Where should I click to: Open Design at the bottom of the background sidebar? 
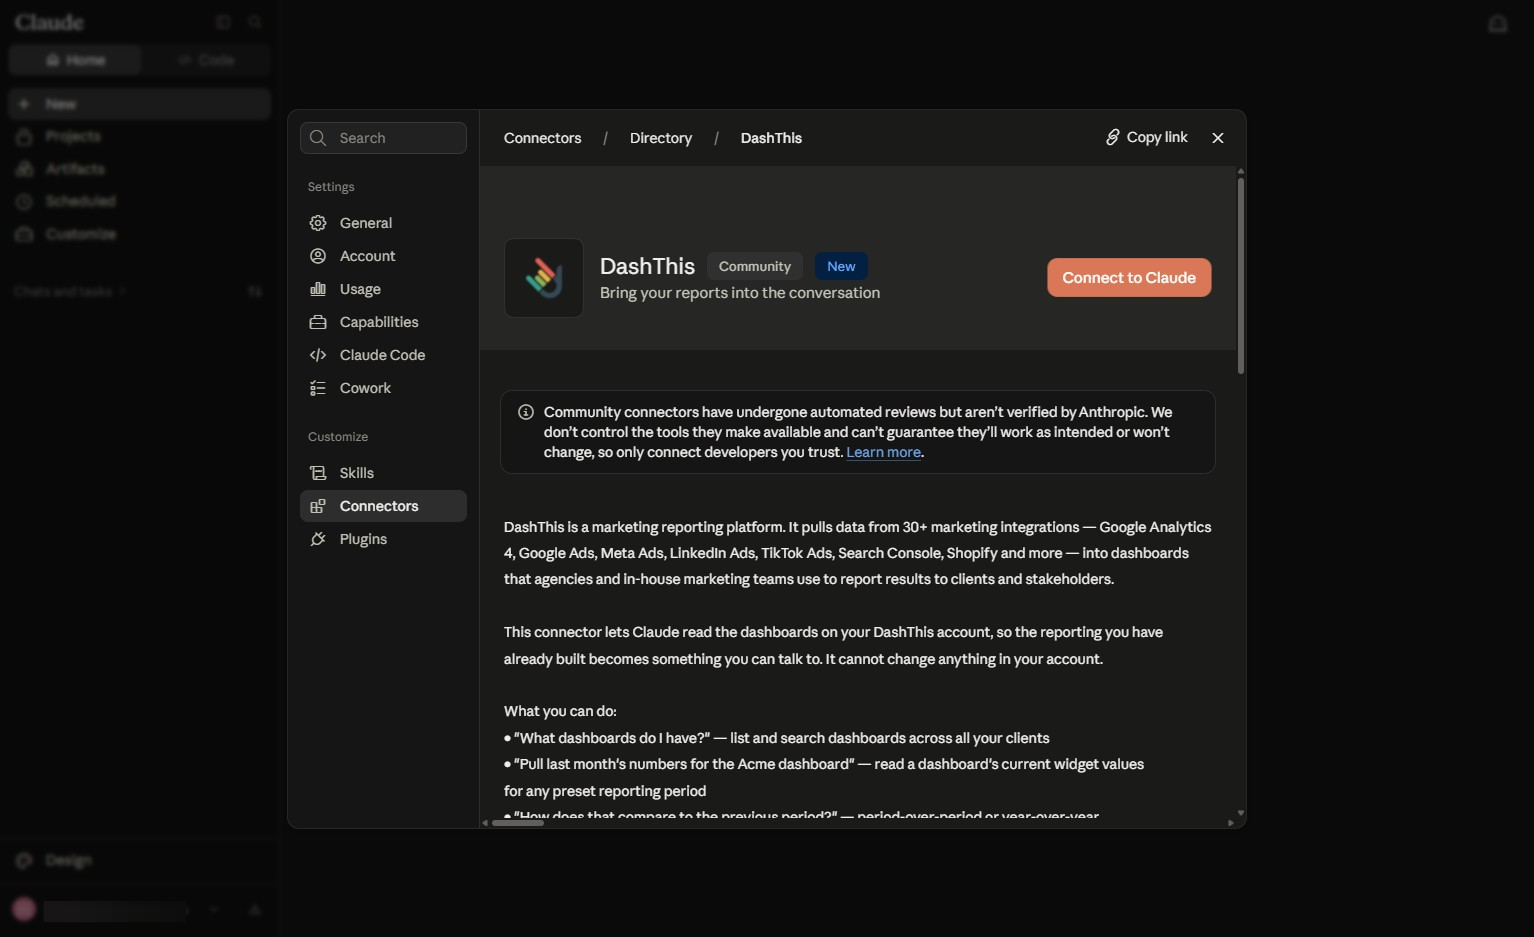tap(140, 860)
